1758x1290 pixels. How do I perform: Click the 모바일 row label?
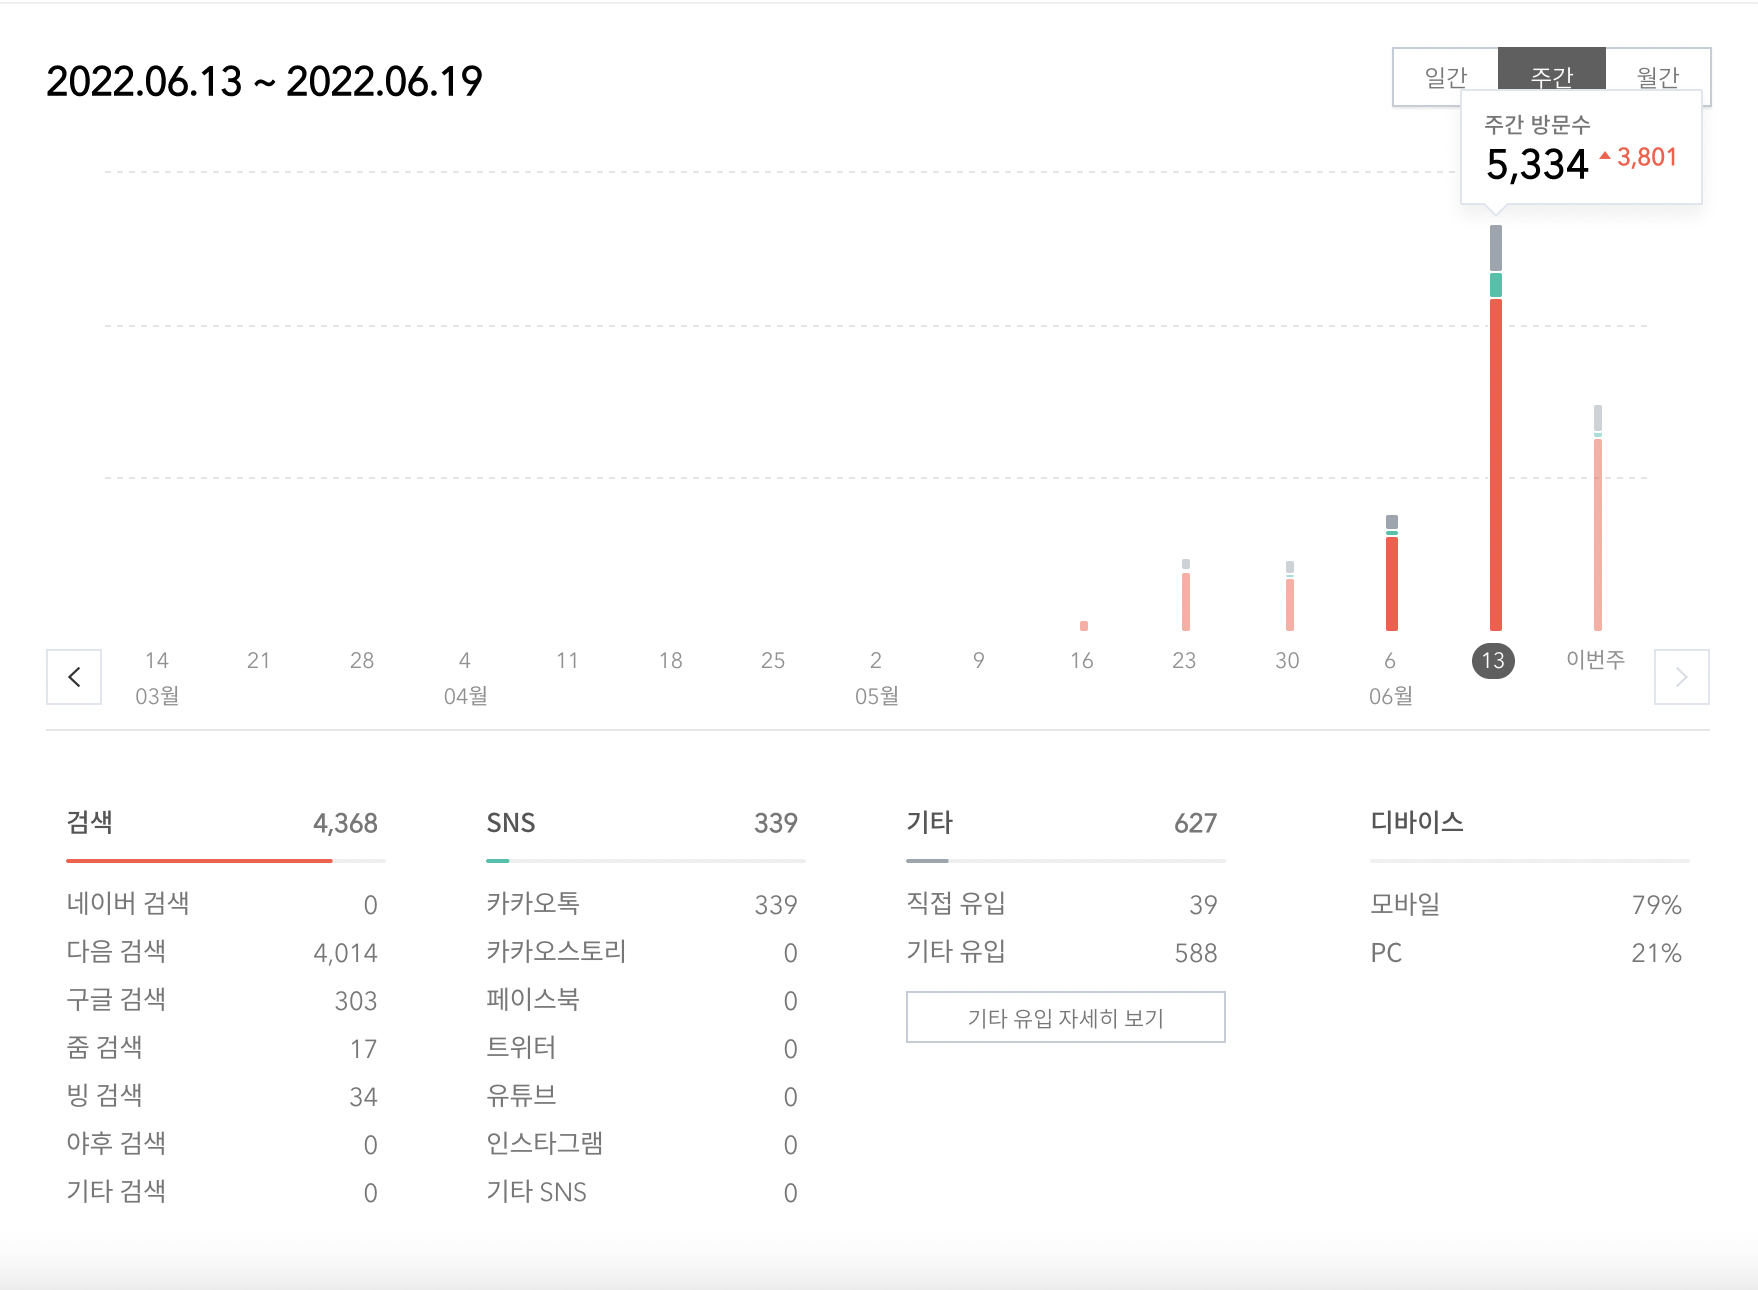click(x=1405, y=903)
